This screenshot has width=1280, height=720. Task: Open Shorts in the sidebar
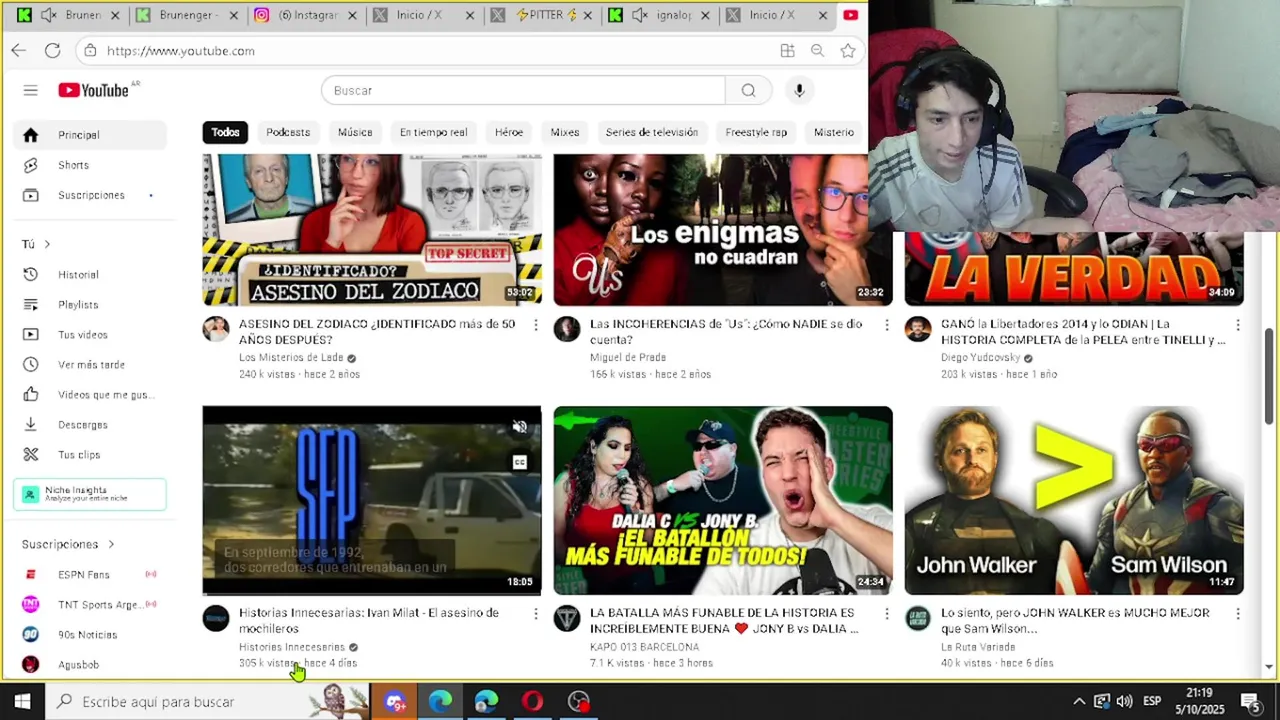[90, 165]
